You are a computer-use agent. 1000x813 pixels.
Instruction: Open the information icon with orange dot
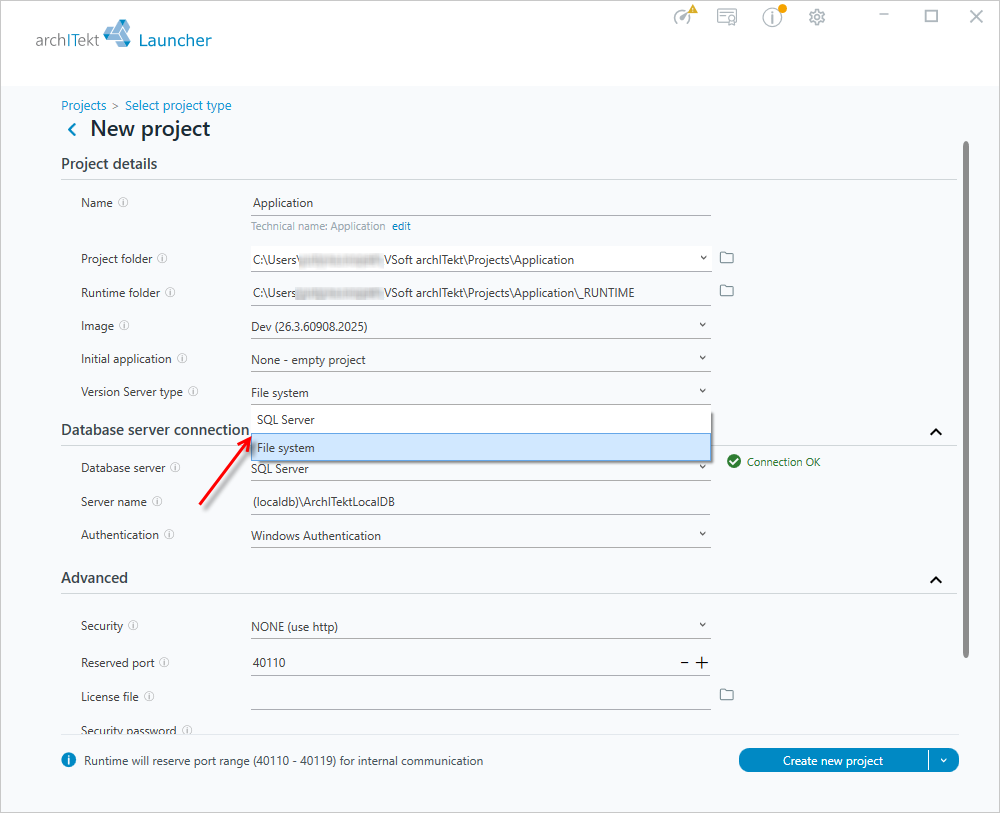coord(773,17)
